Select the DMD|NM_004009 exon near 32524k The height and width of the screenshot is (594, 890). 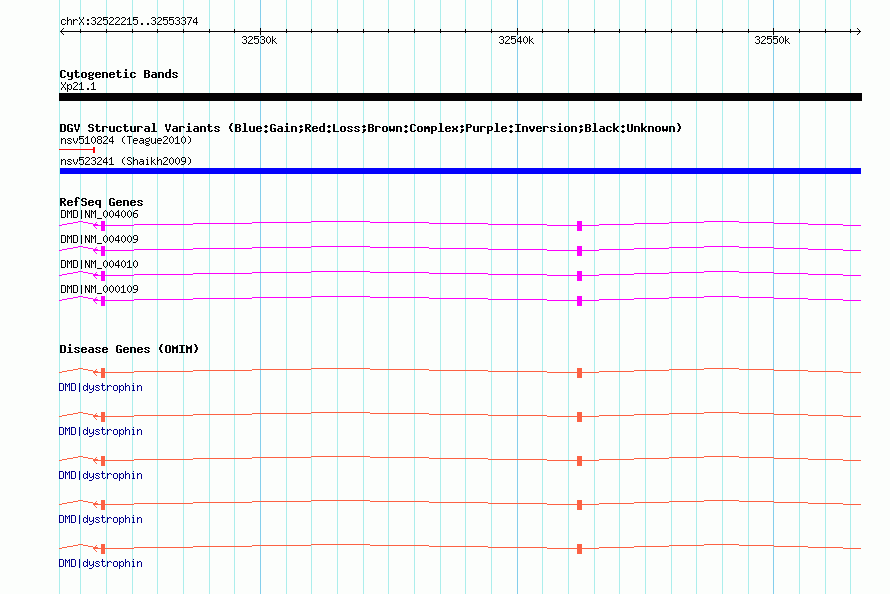pyautogui.click(x=103, y=251)
